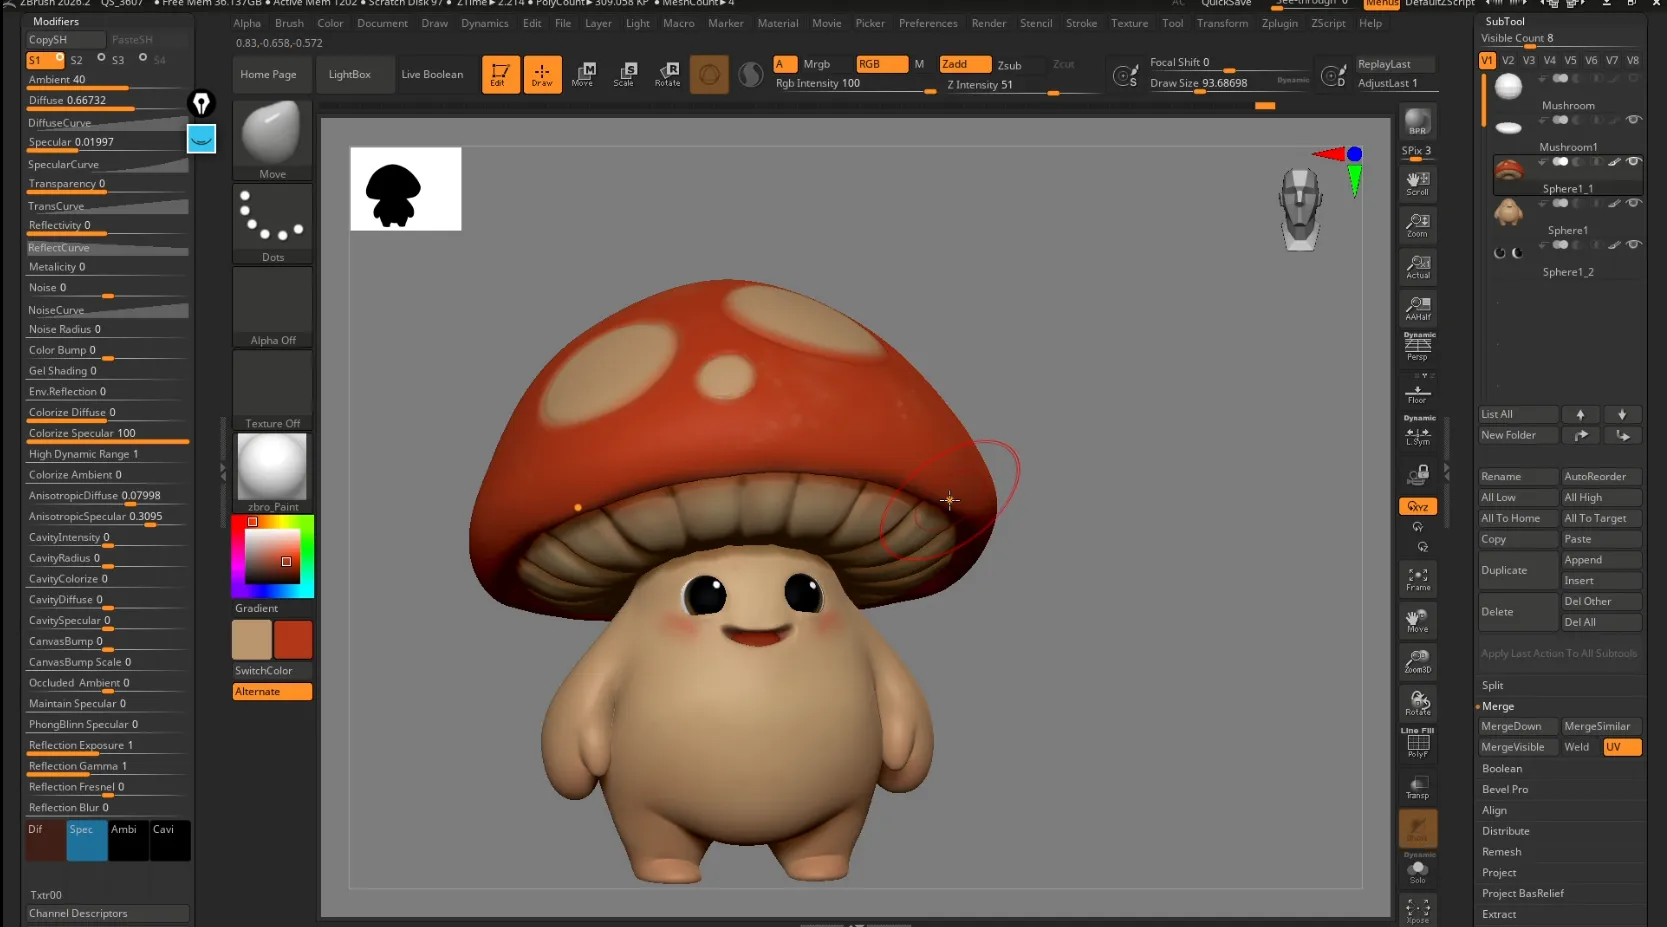Image resolution: width=1667 pixels, height=927 pixels.
Task: Click the silhouette thumbnail preview in viewport
Action: pyautogui.click(x=406, y=189)
